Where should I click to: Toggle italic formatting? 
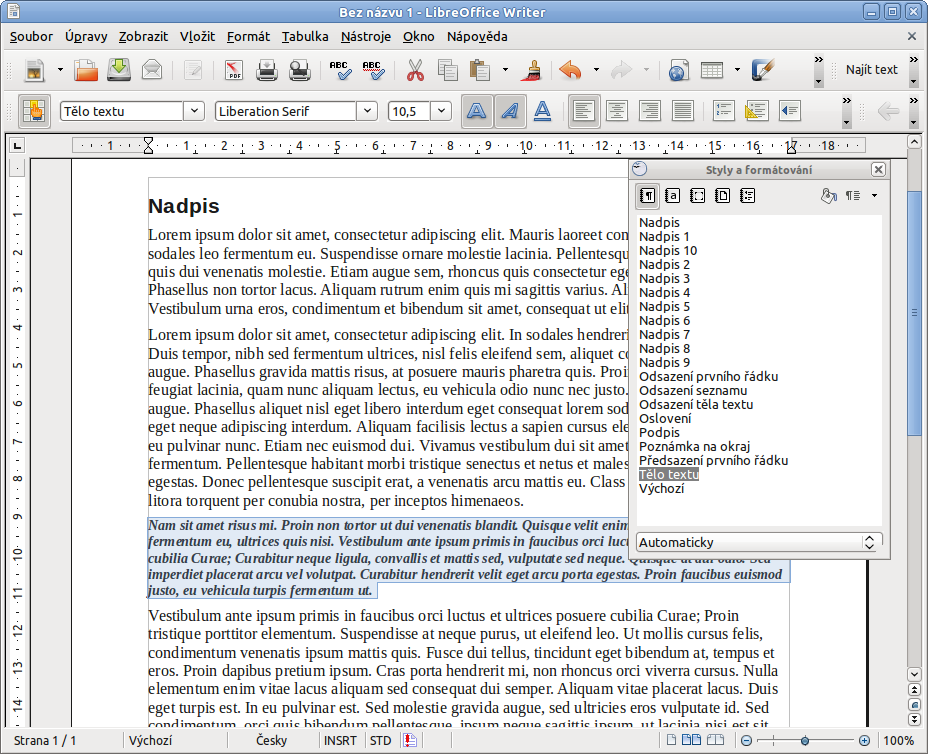coord(510,111)
